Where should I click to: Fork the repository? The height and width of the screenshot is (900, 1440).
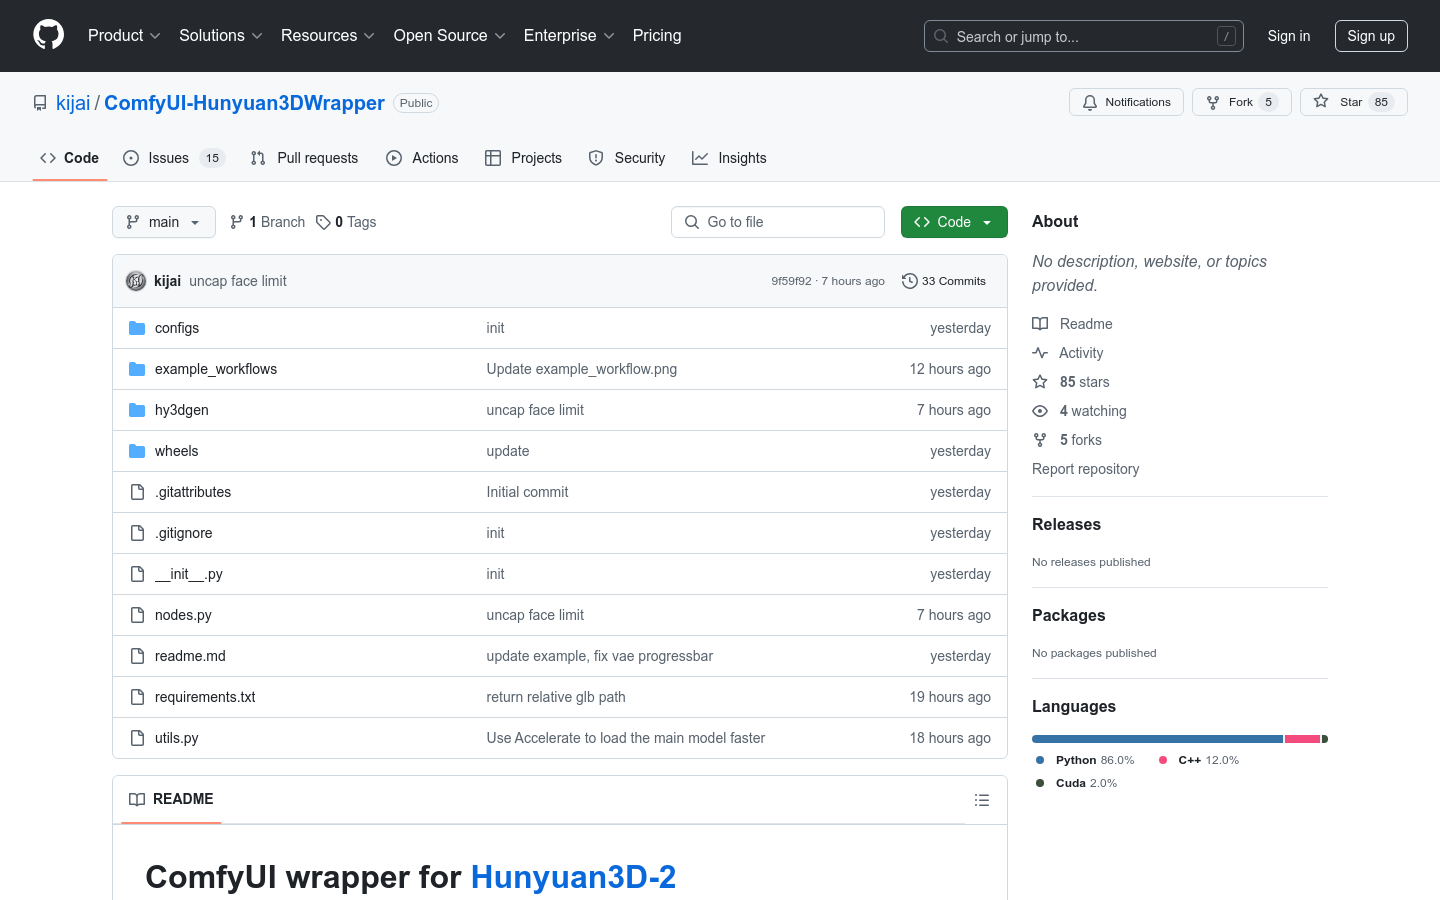click(1241, 102)
